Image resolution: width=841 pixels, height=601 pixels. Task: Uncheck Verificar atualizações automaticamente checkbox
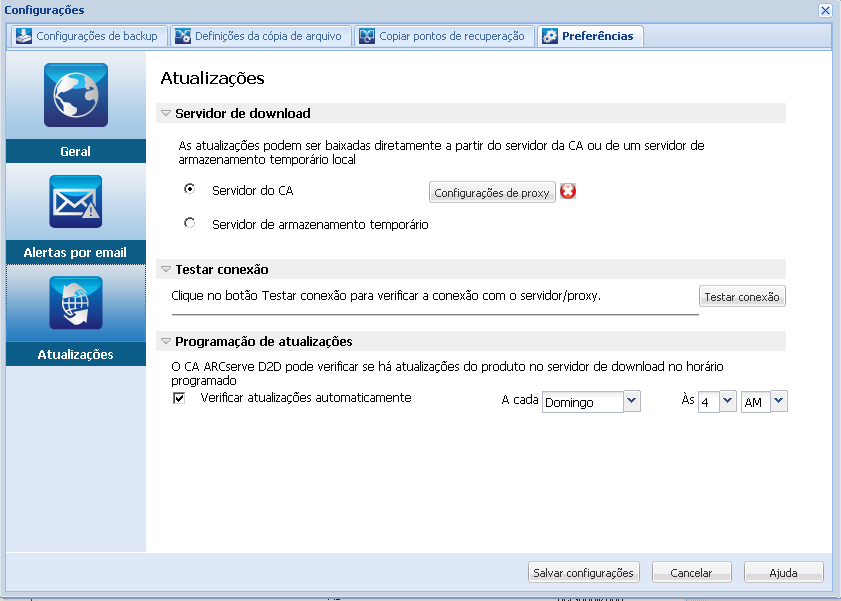179,398
